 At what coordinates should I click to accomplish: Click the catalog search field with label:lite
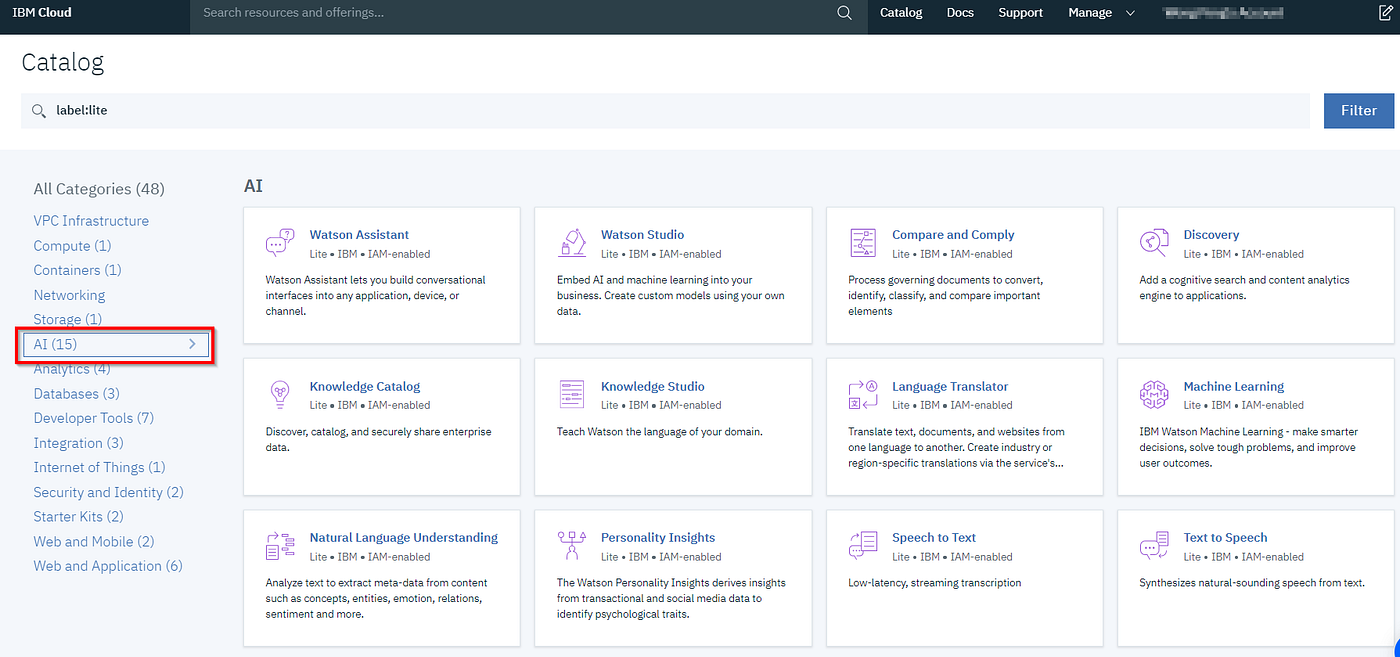(665, 111)
